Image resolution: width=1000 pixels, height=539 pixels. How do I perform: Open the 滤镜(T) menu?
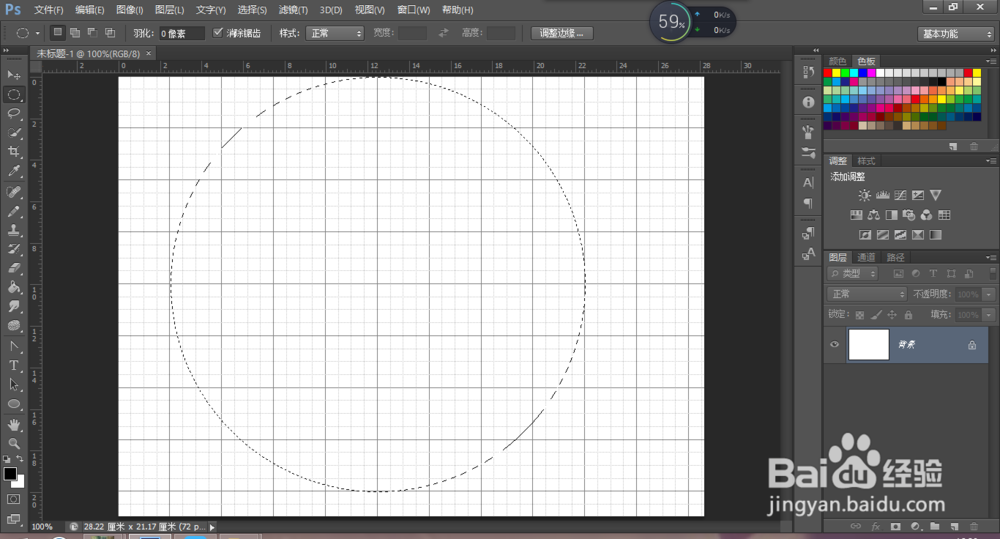293,10
